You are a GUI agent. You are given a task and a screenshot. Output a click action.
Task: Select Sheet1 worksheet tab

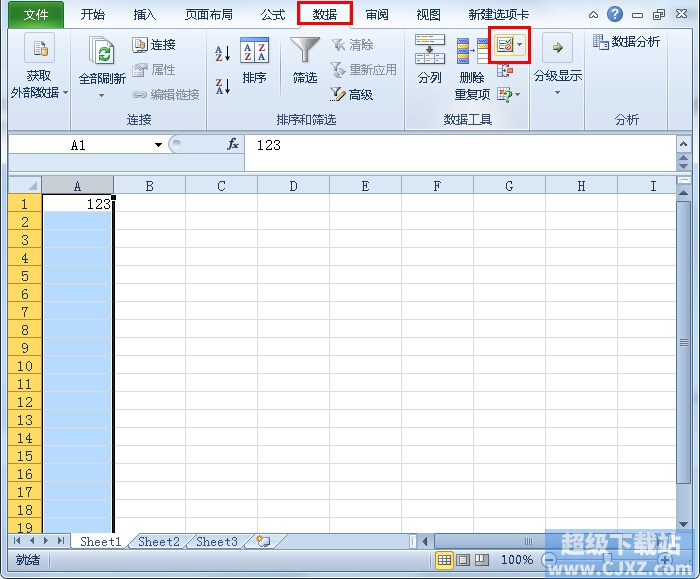pyautogui.click(x=100, y=542)
